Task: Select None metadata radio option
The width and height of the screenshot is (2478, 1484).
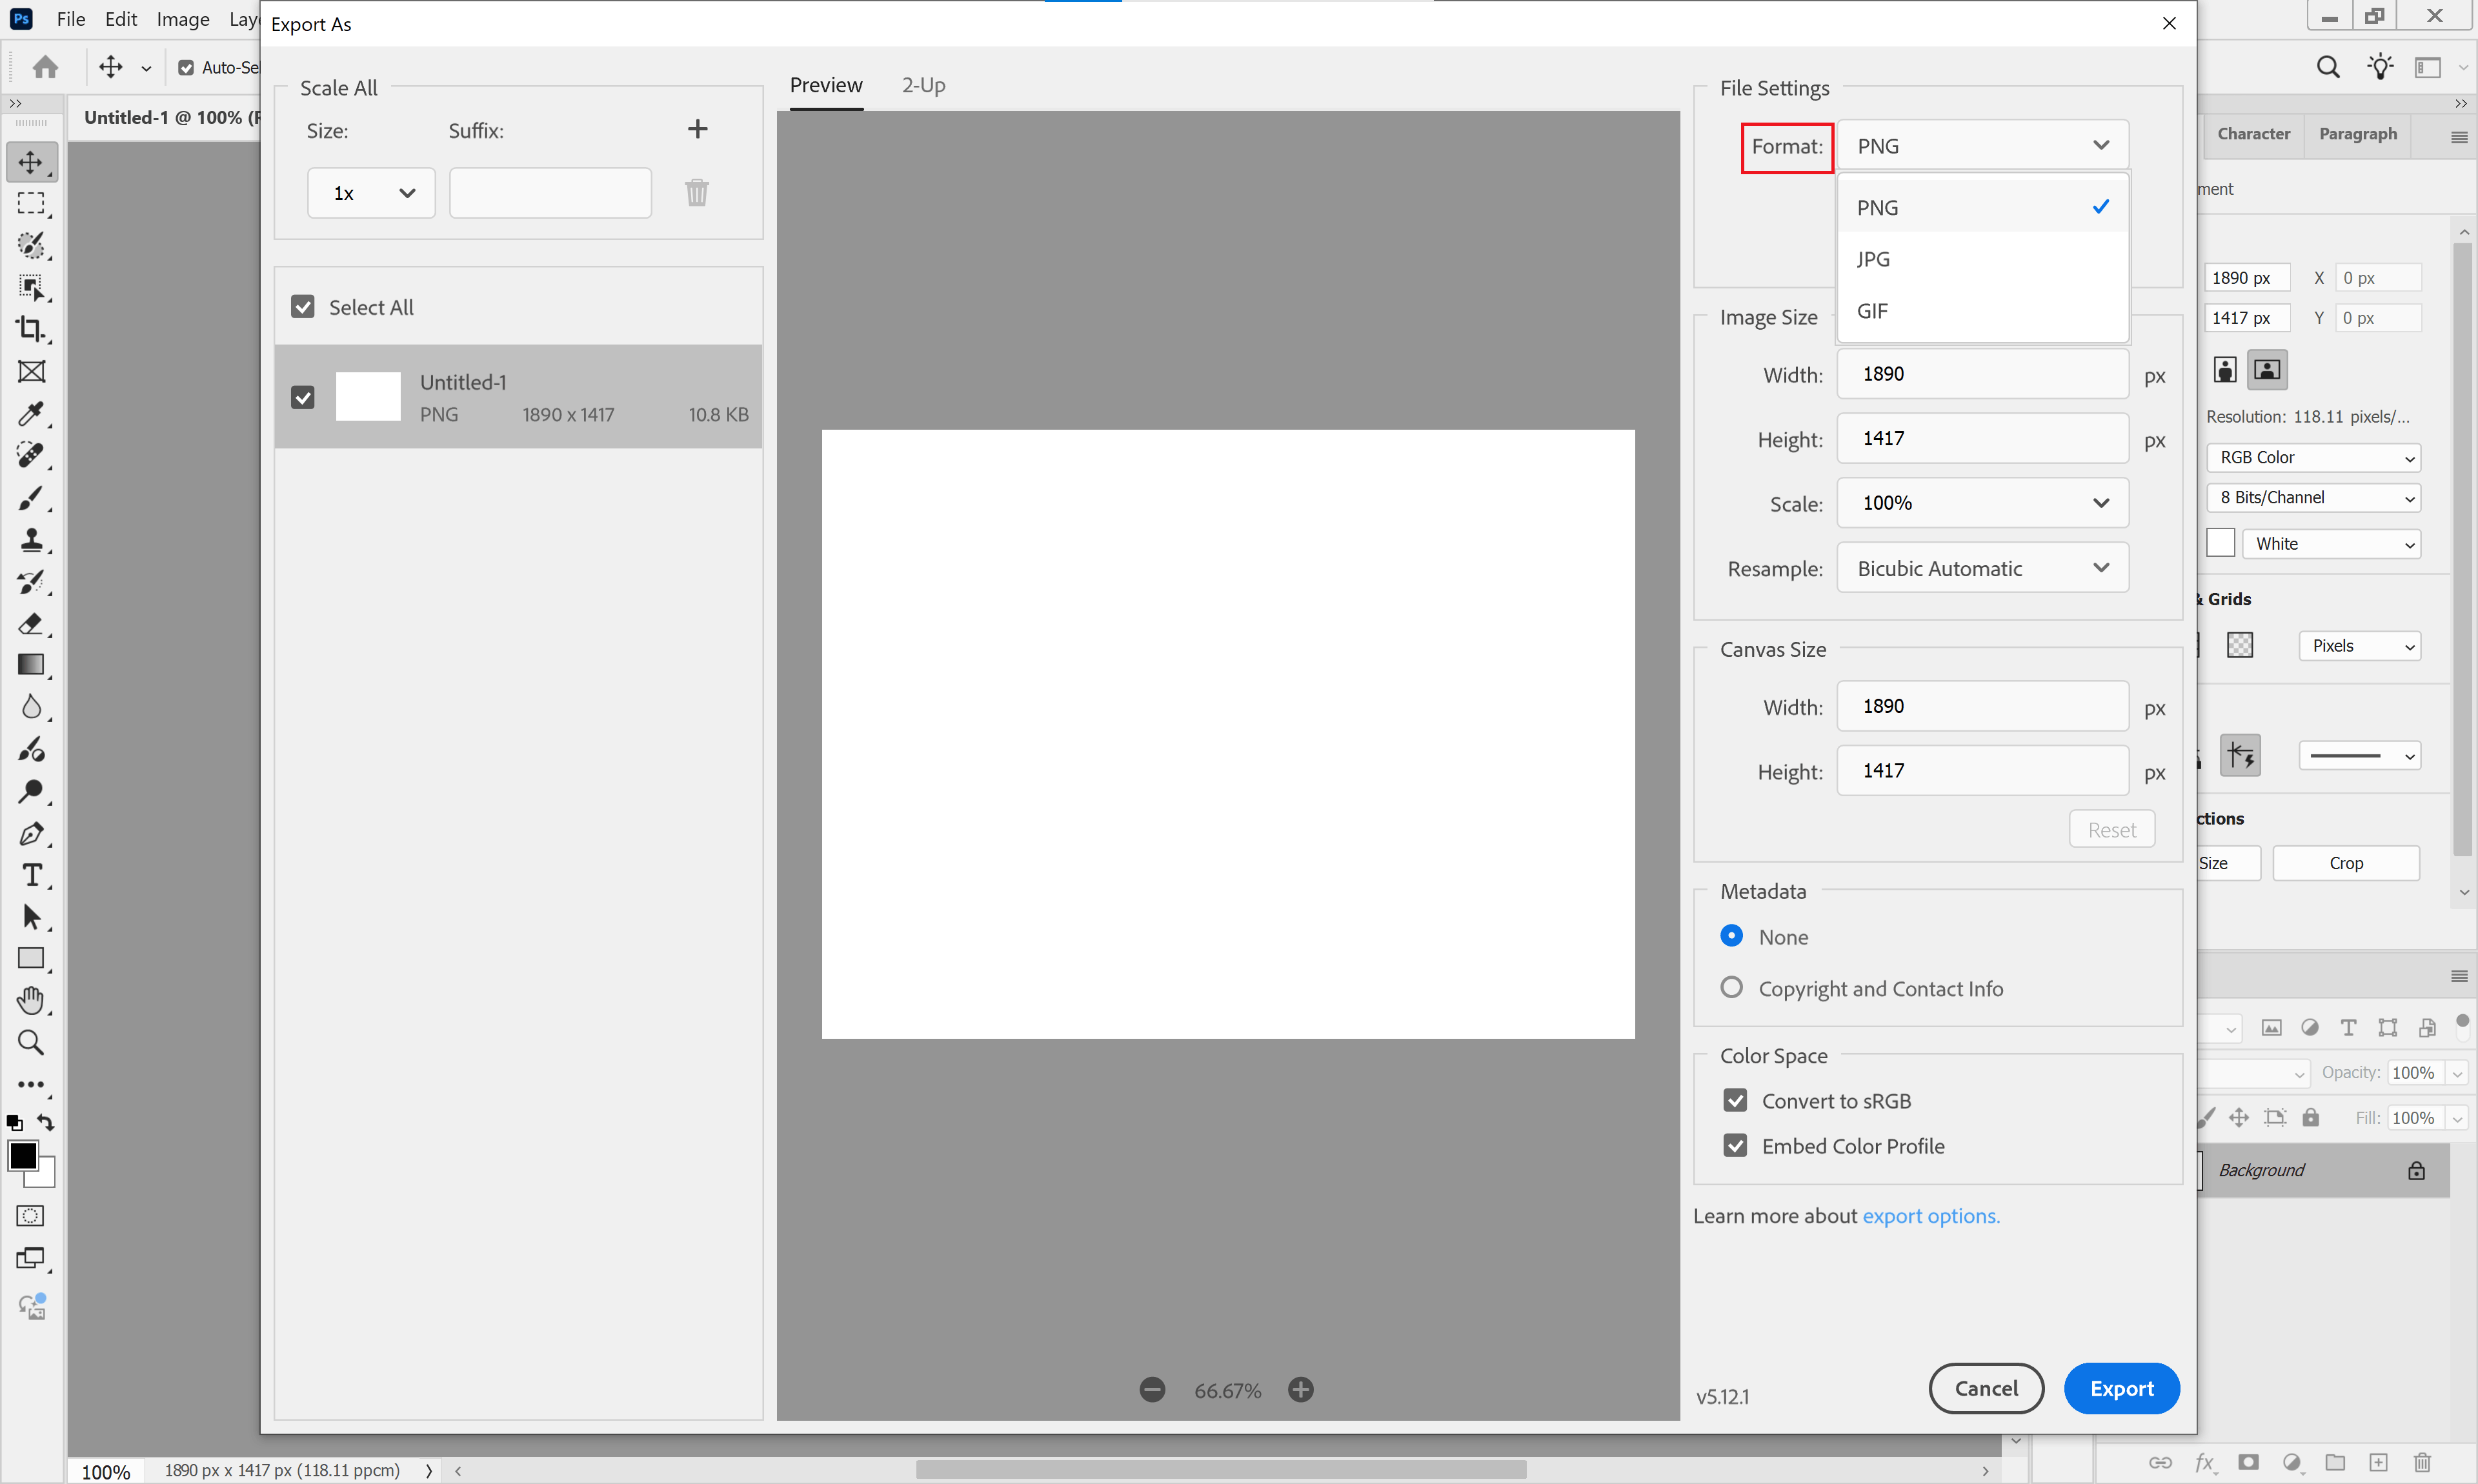Action: click(x=1731, y=936)
